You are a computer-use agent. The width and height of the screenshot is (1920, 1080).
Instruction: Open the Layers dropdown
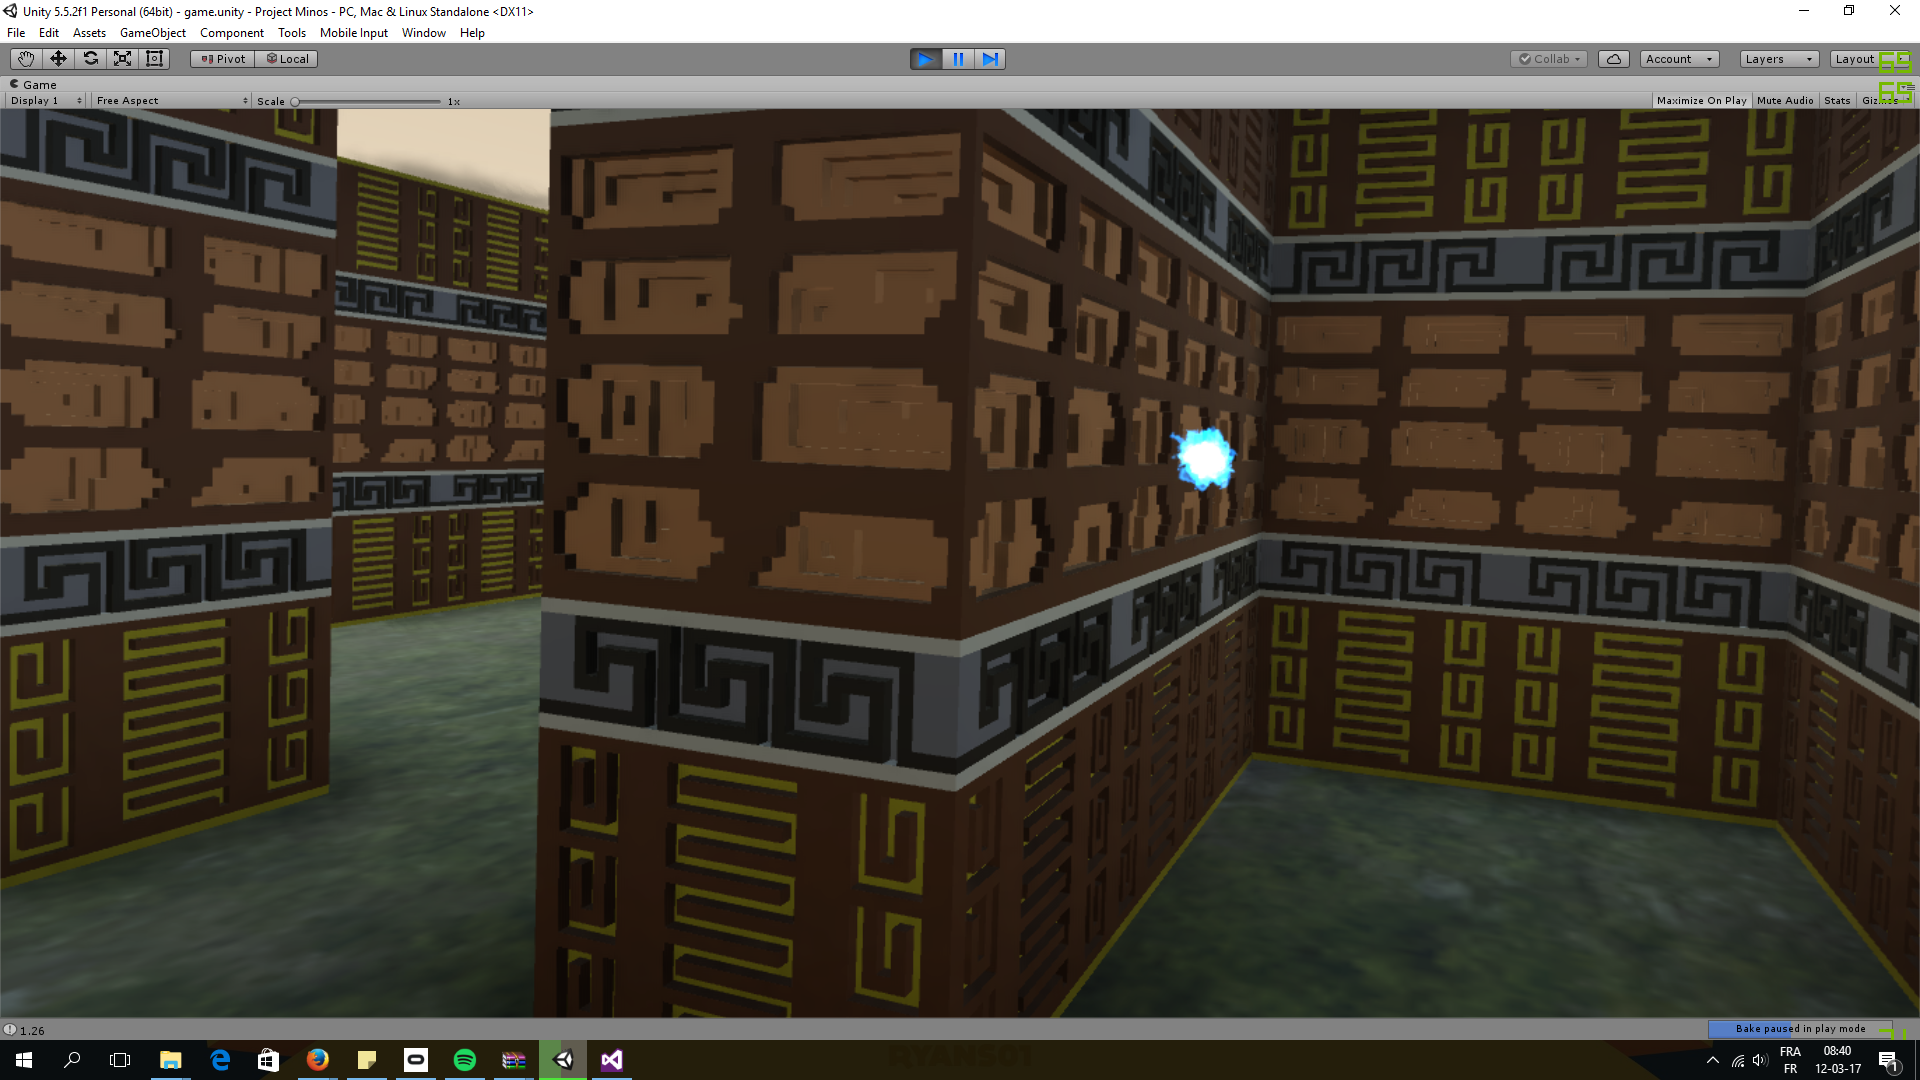(1778, 59)
